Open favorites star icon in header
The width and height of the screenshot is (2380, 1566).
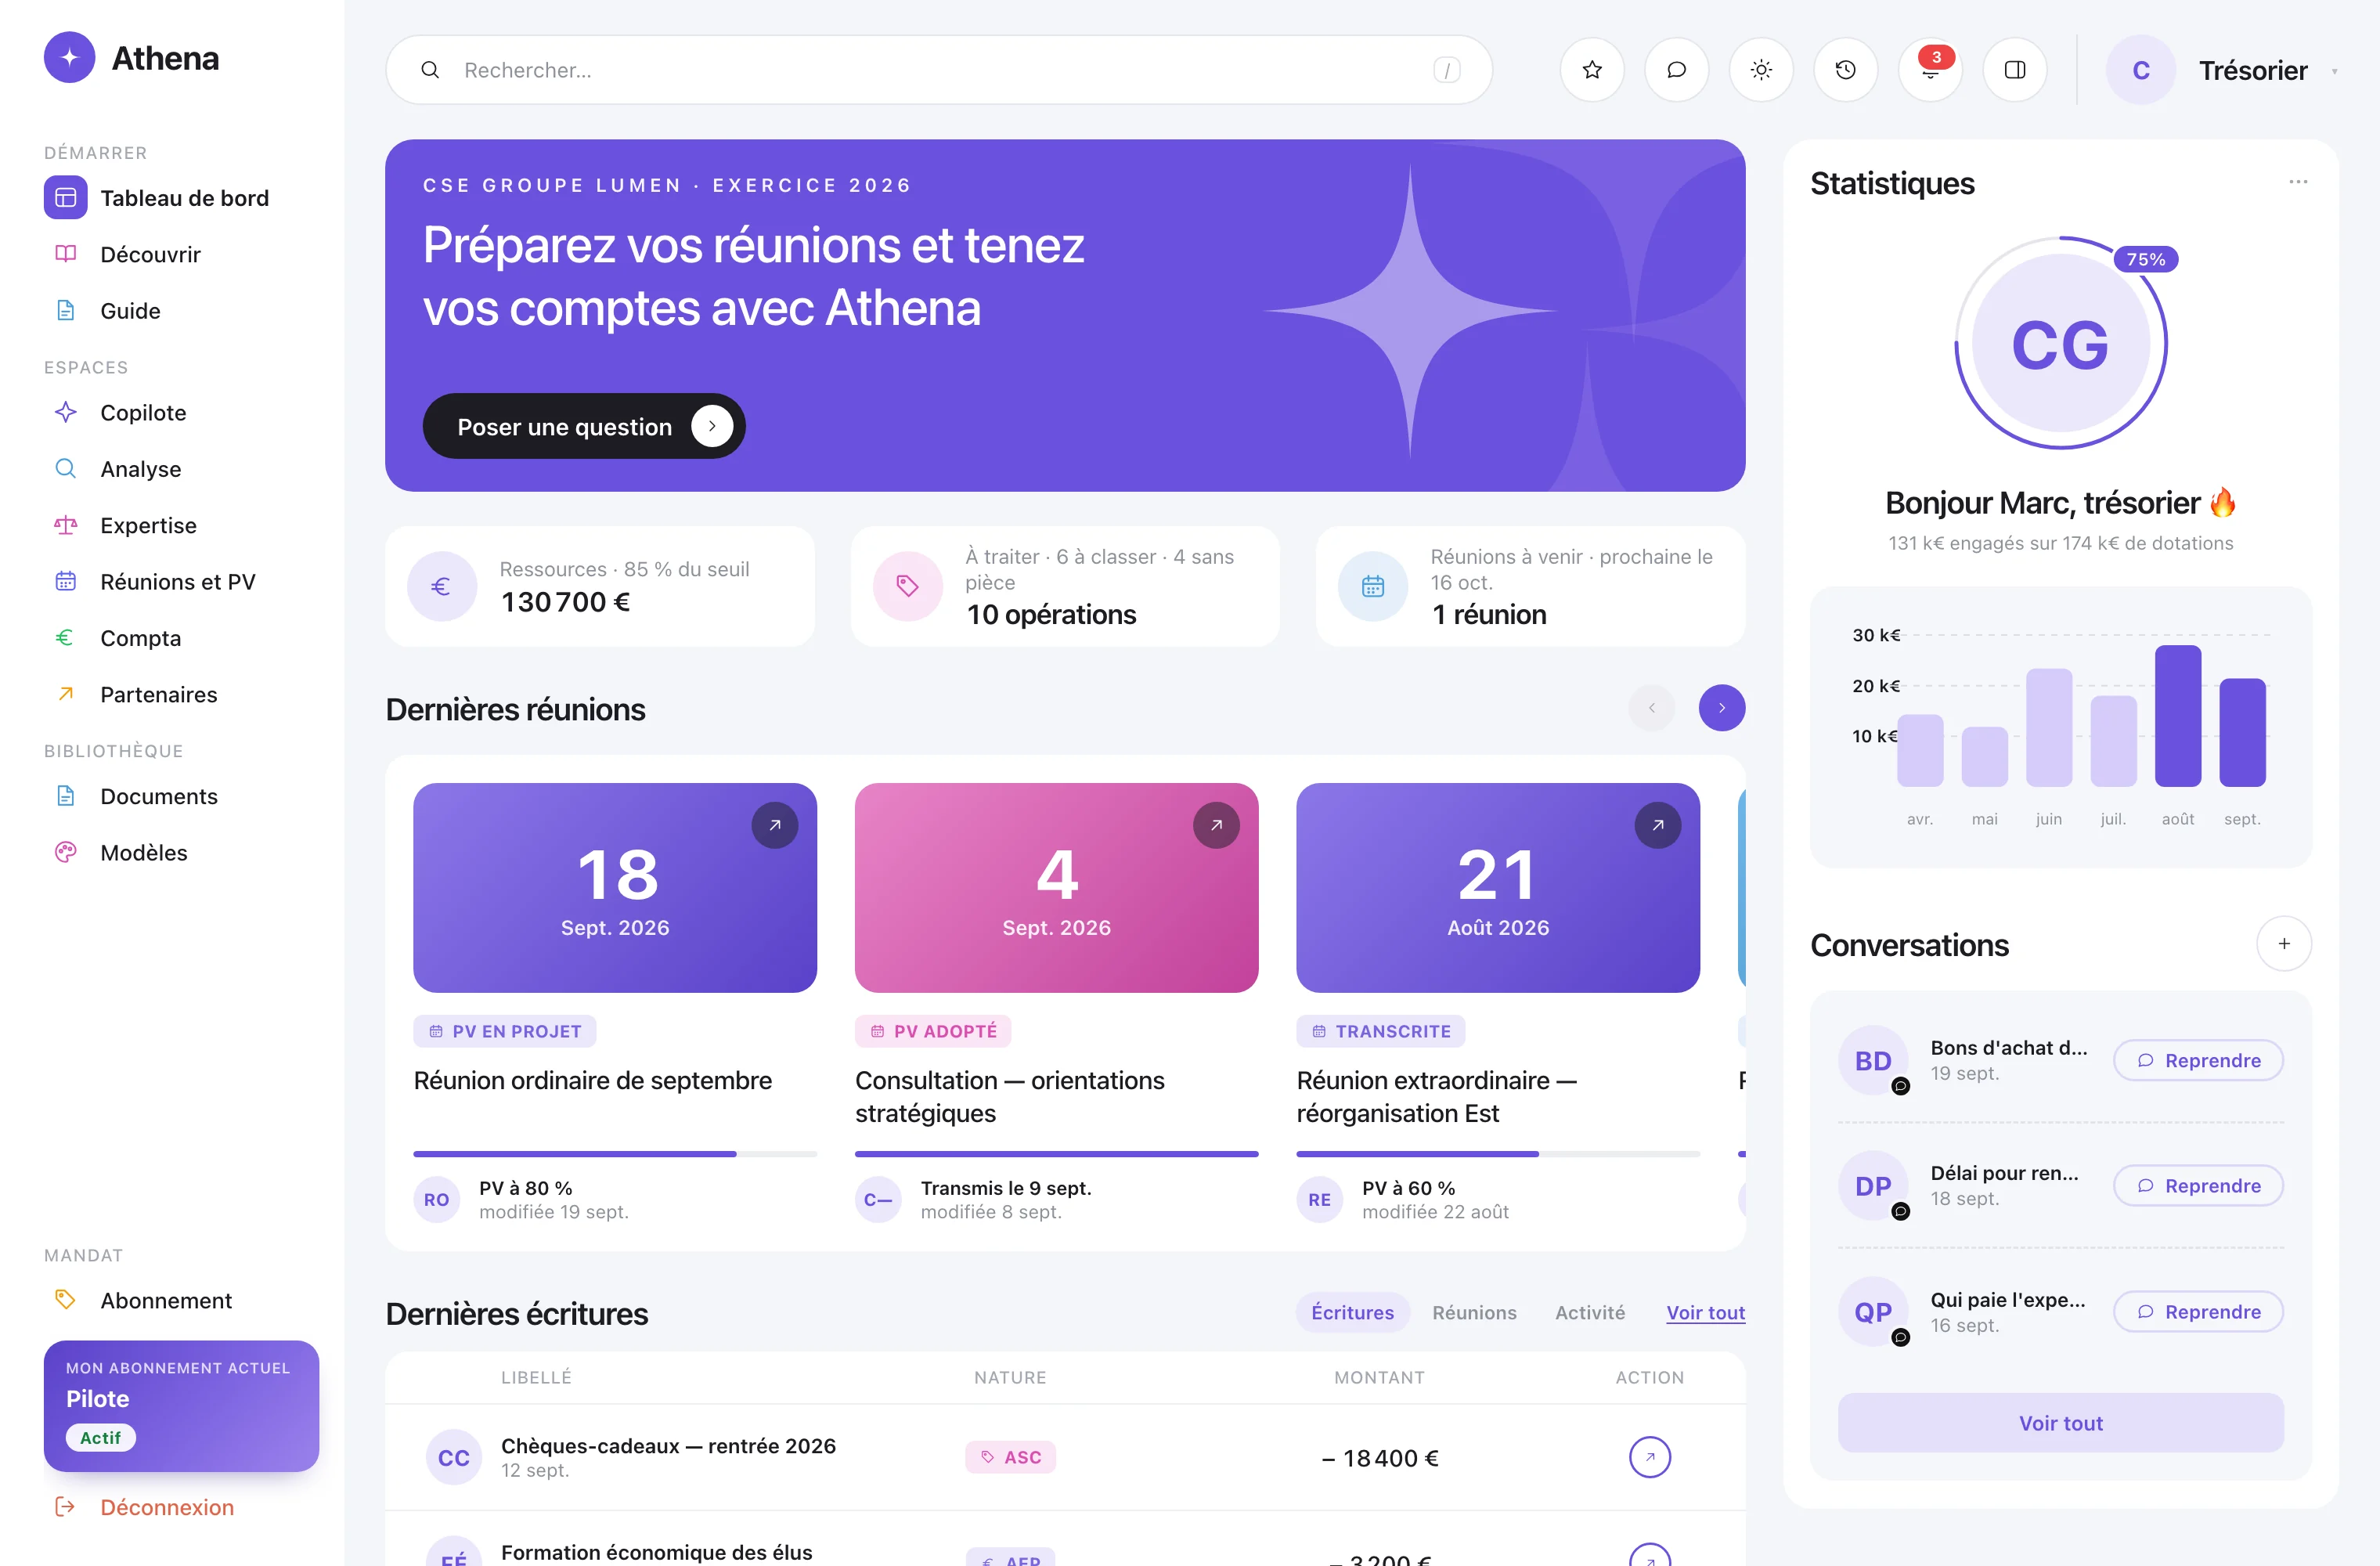point(1592,70)
